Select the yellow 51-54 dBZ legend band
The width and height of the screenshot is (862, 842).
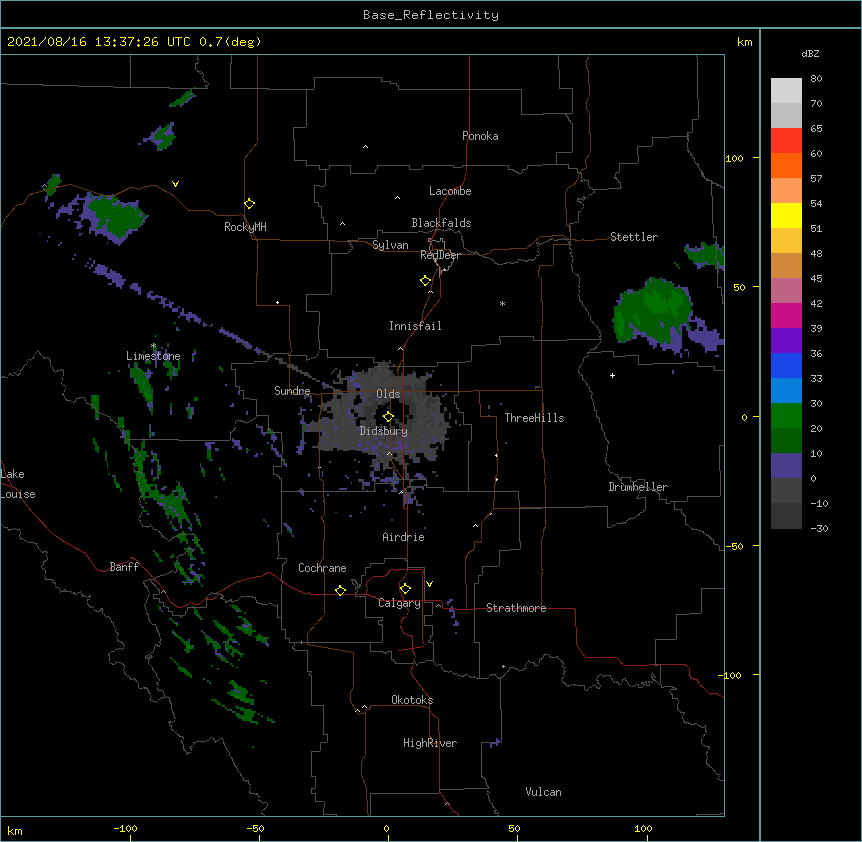786,215
